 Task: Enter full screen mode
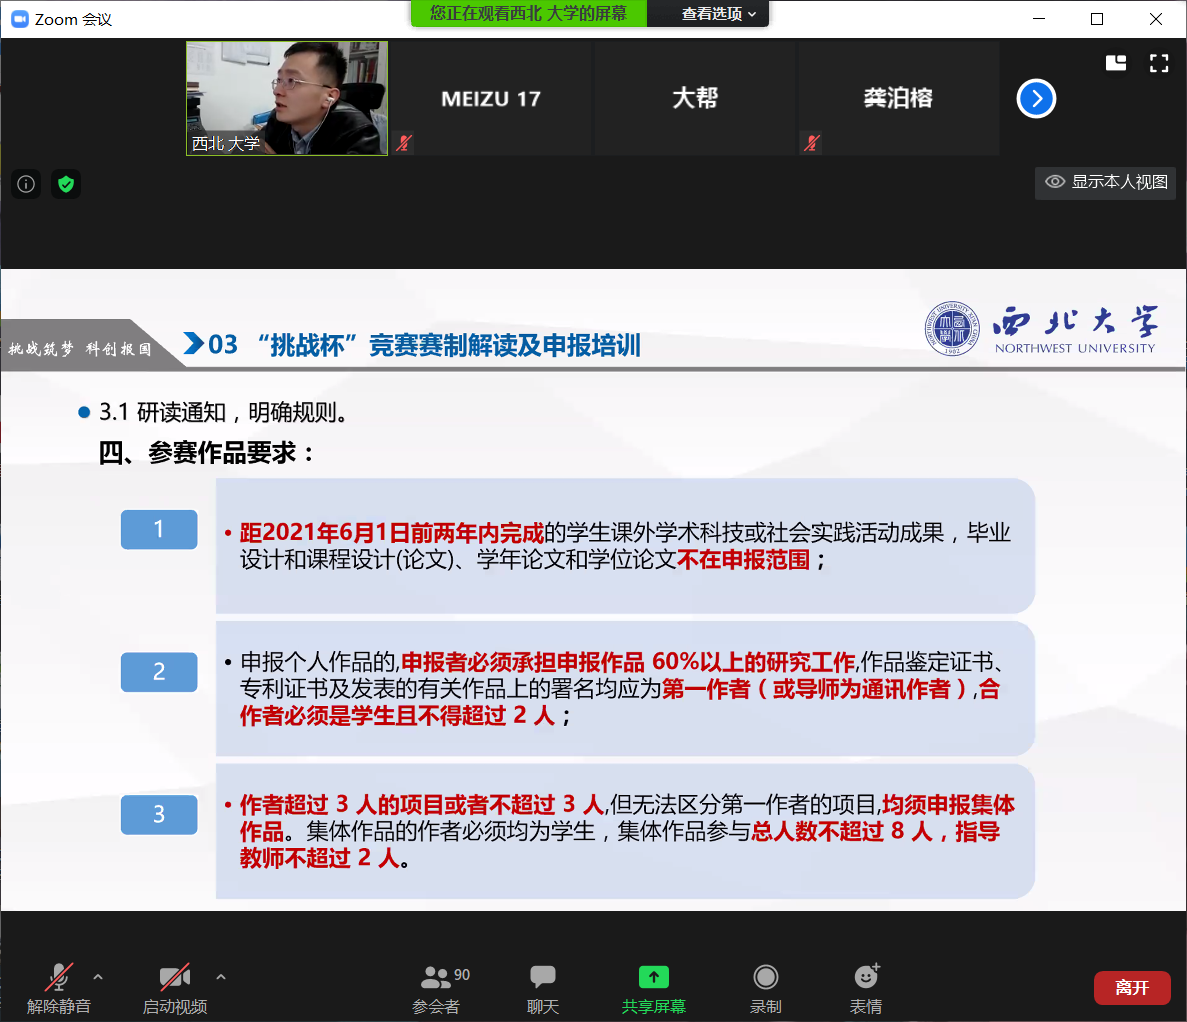(x=1159, y=64)
